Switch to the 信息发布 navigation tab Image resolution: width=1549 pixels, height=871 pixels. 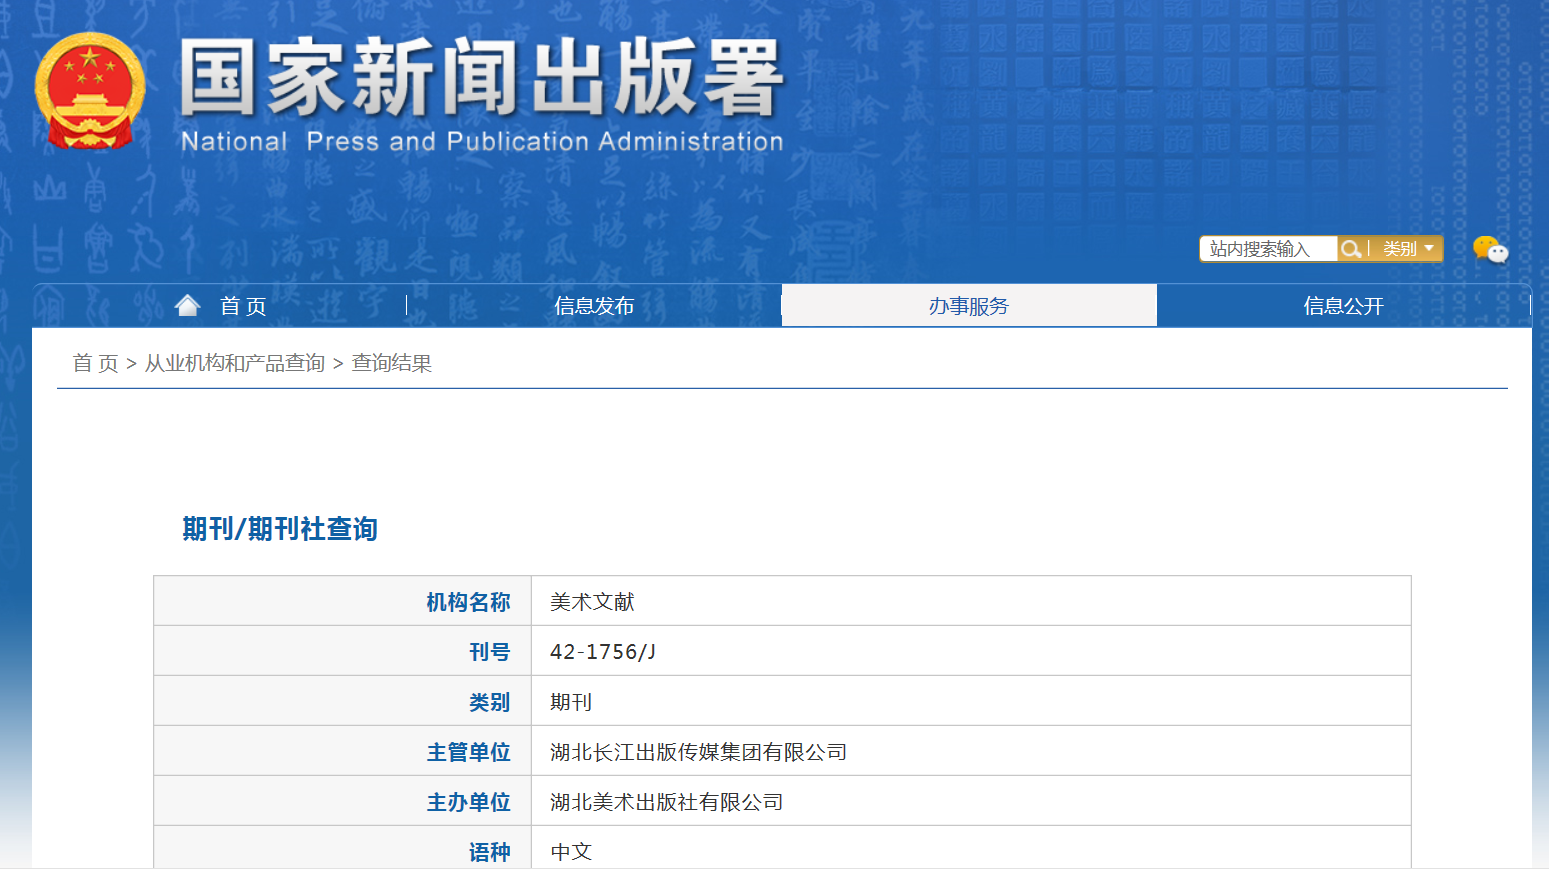(594, 305)
